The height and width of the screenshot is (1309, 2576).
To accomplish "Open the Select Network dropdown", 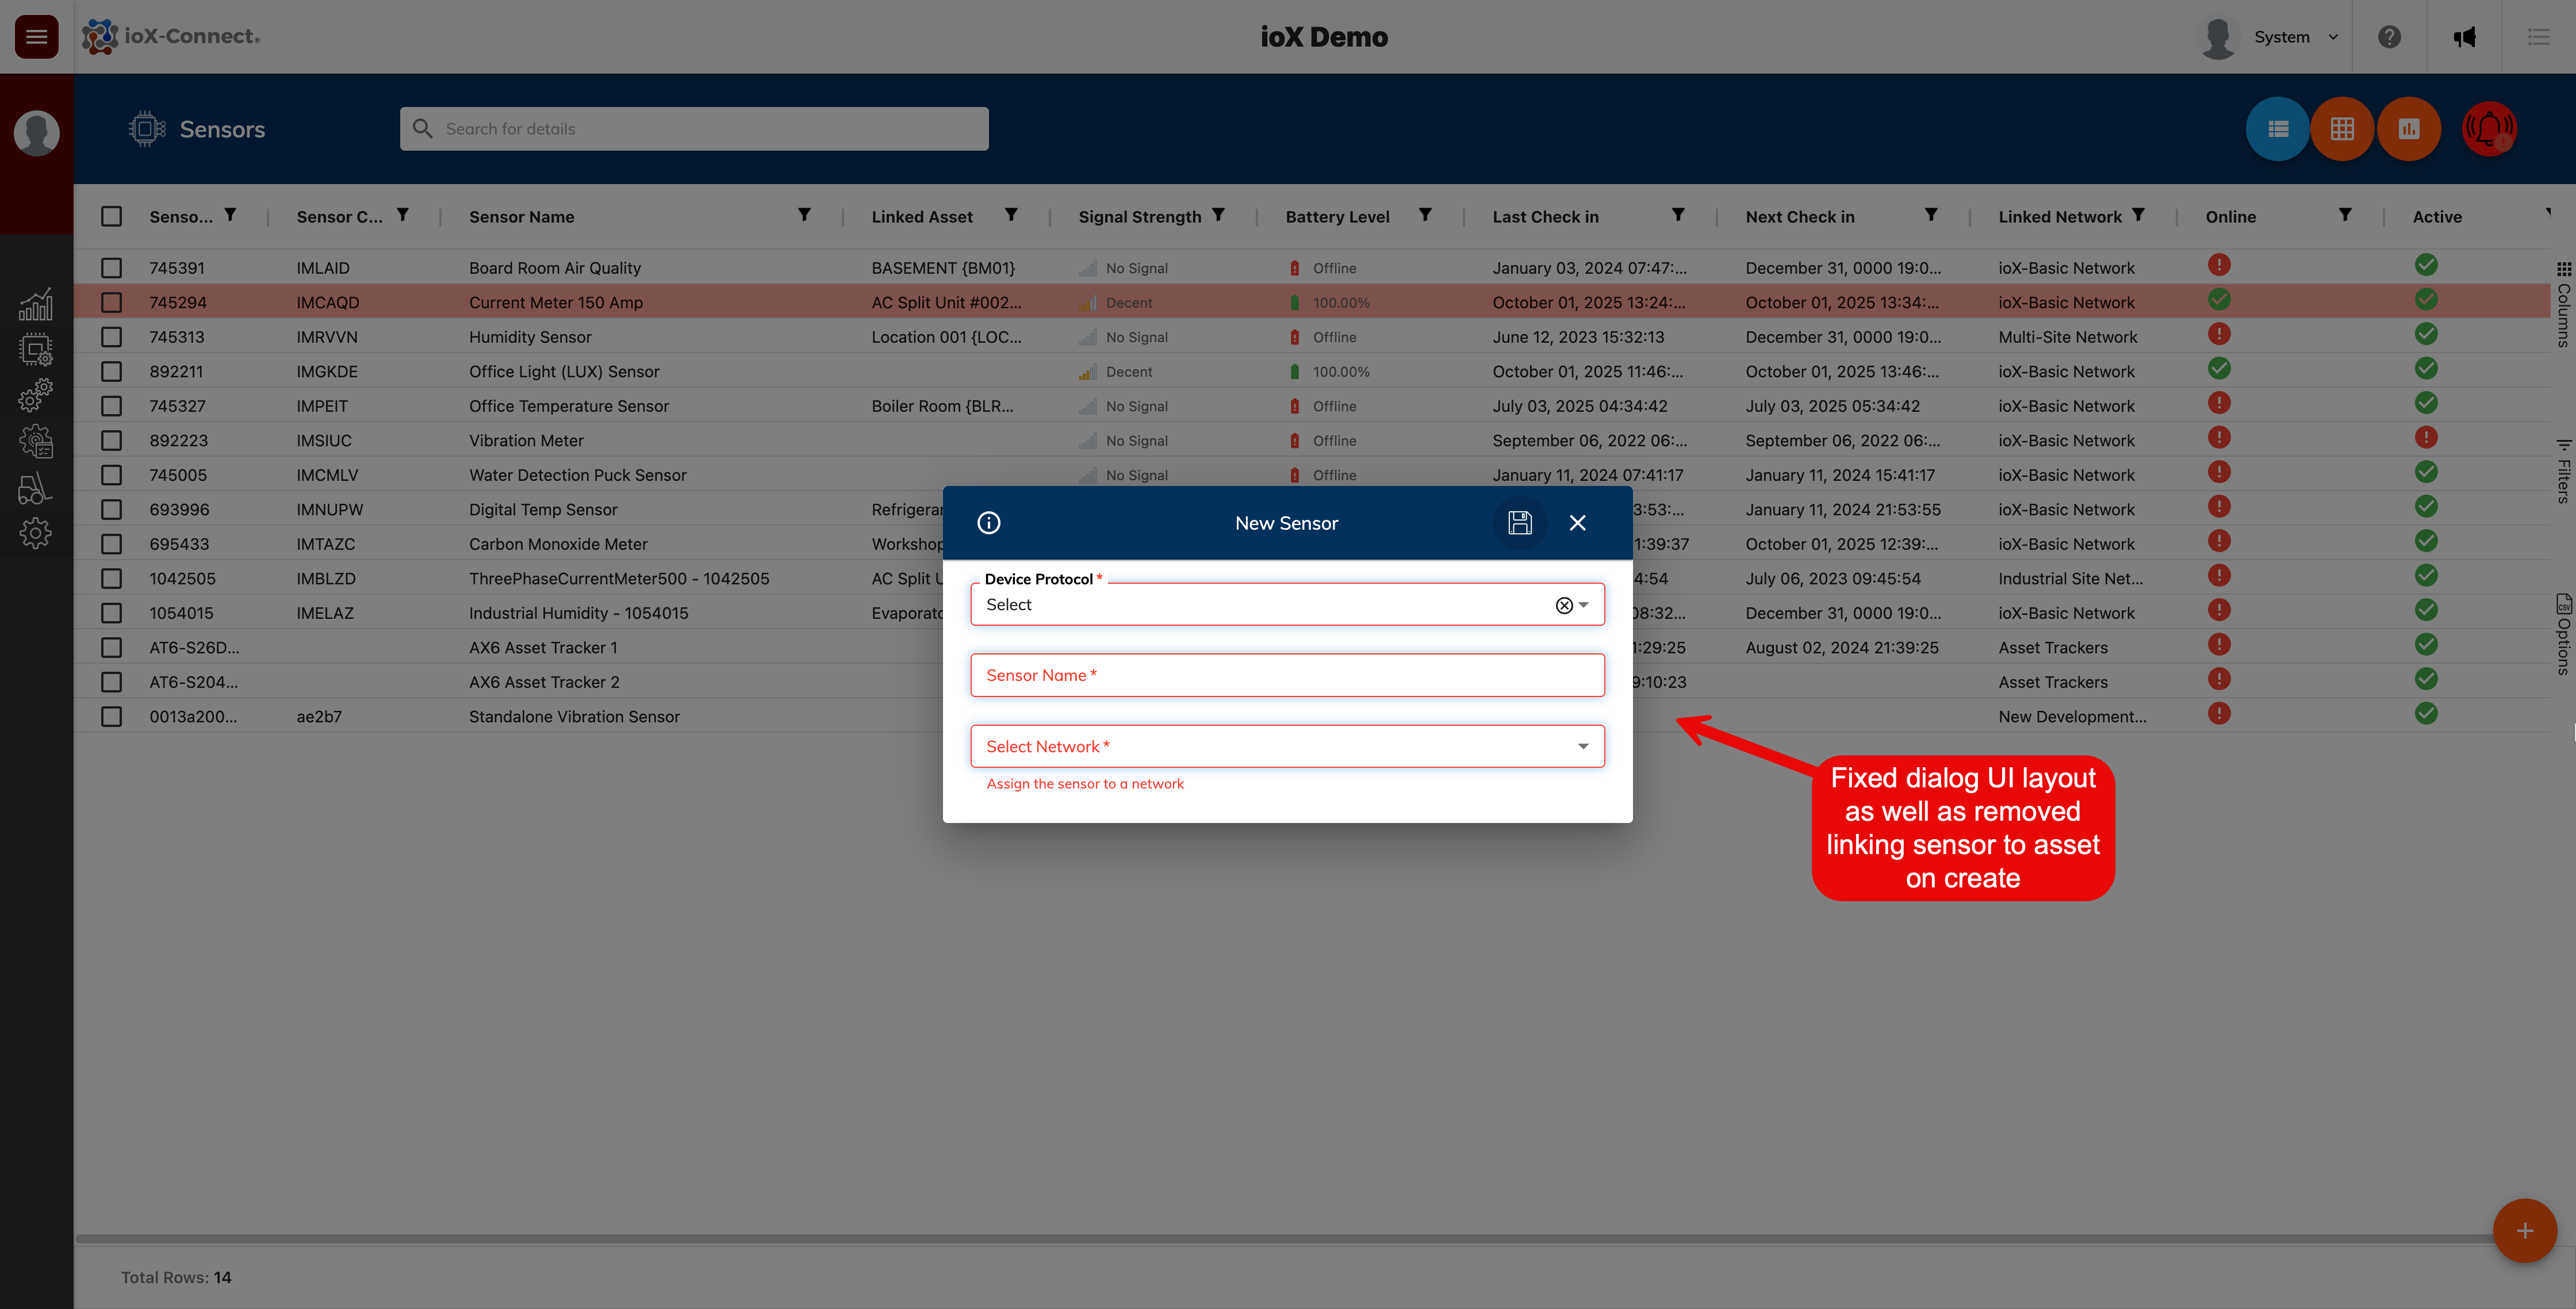I will coord(1287,746).
